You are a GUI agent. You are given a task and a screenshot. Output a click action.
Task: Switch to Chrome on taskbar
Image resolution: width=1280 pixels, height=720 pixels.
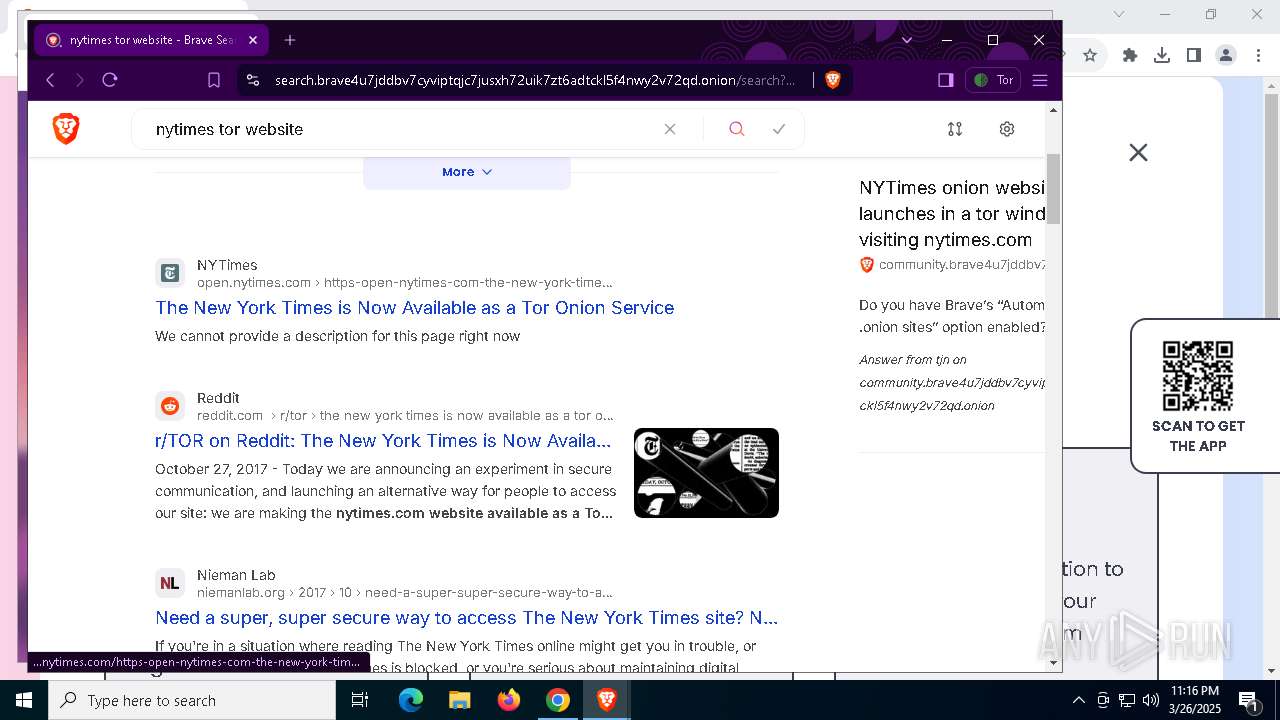tap(558, 700)
